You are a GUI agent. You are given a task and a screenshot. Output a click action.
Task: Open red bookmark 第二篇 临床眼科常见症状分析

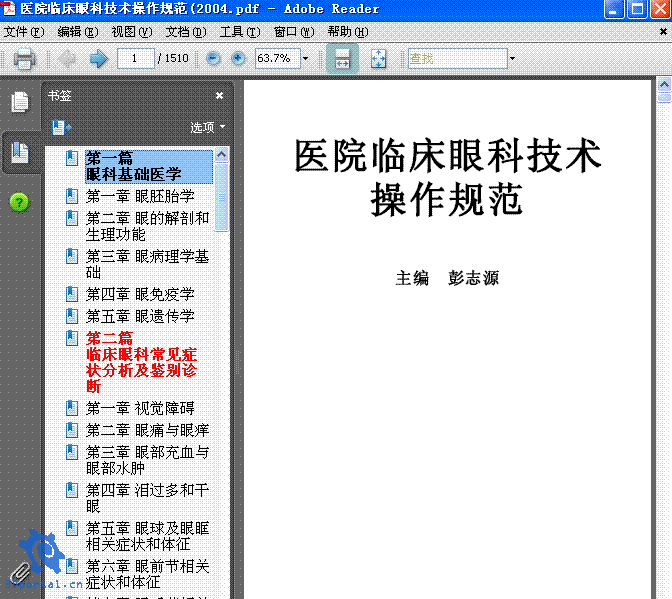141,362
